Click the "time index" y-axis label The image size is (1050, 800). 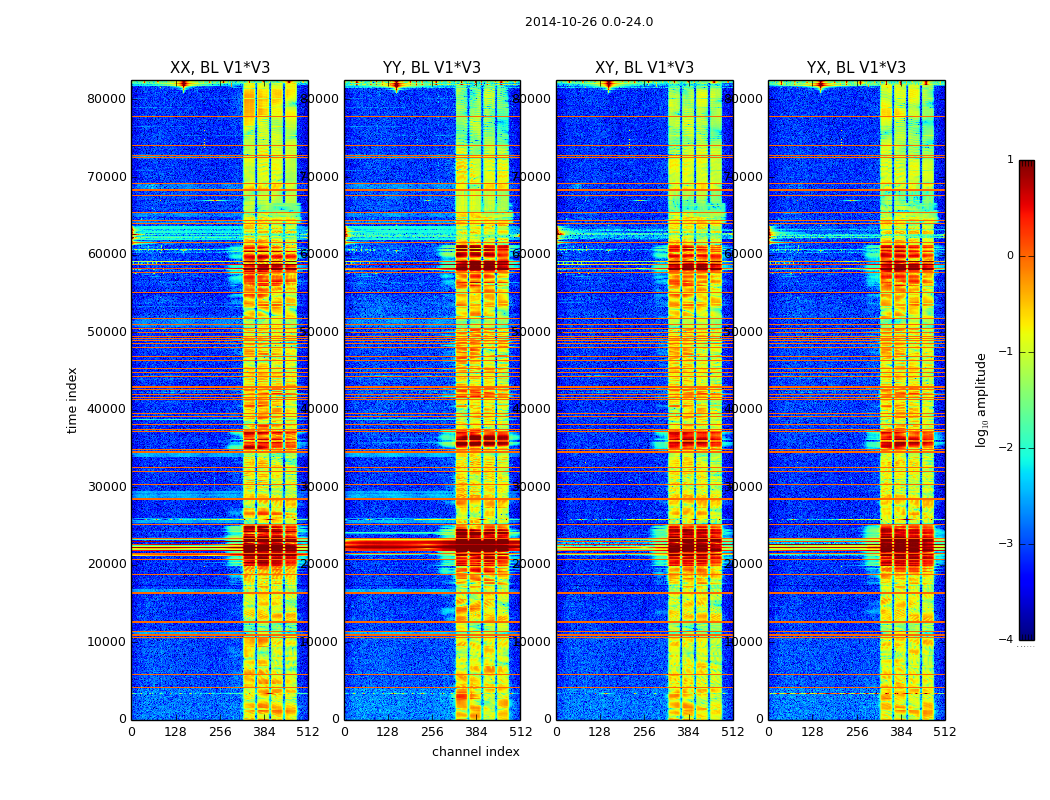point(72,400)
